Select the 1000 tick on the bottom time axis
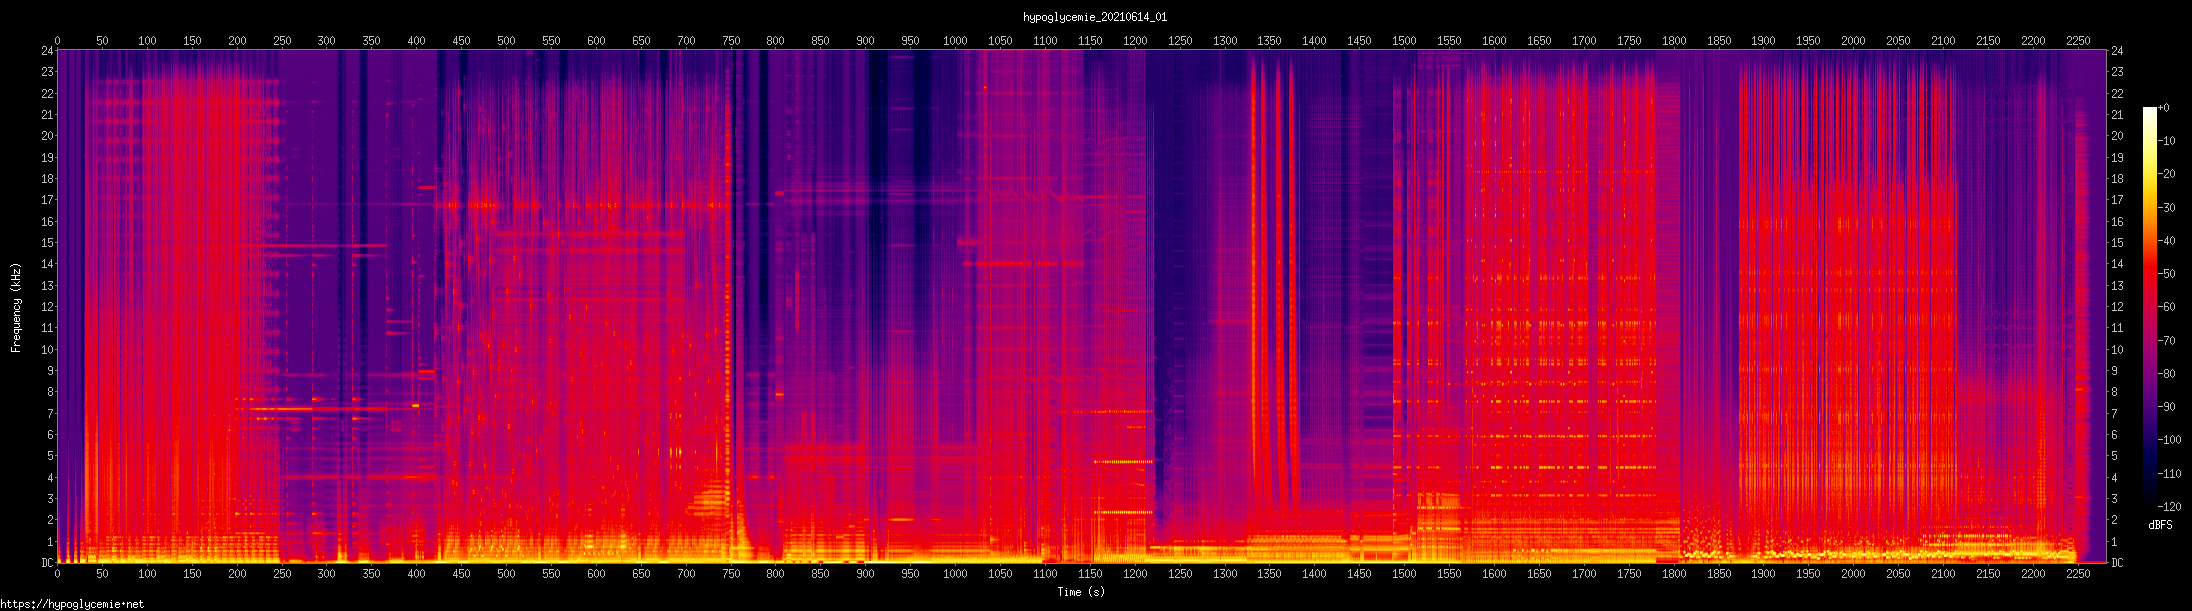This screenshot has height=611, width=2192. 955,574
